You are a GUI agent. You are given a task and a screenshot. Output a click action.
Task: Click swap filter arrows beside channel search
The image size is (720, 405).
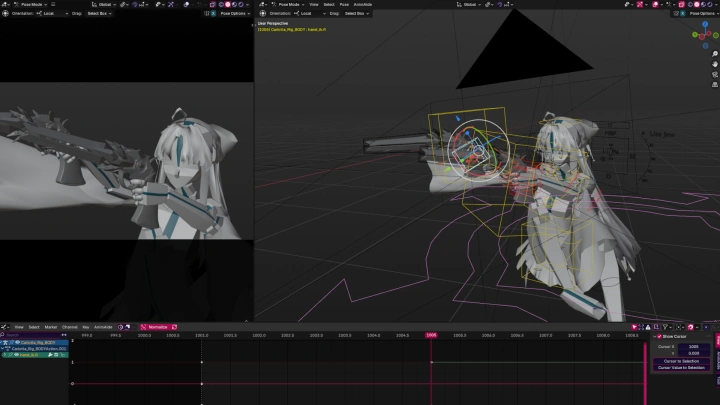point(64,335)
